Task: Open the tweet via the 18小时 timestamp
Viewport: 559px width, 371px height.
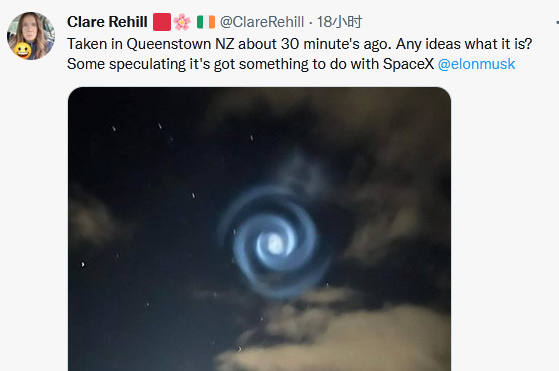Action: (x=339, y=22)
